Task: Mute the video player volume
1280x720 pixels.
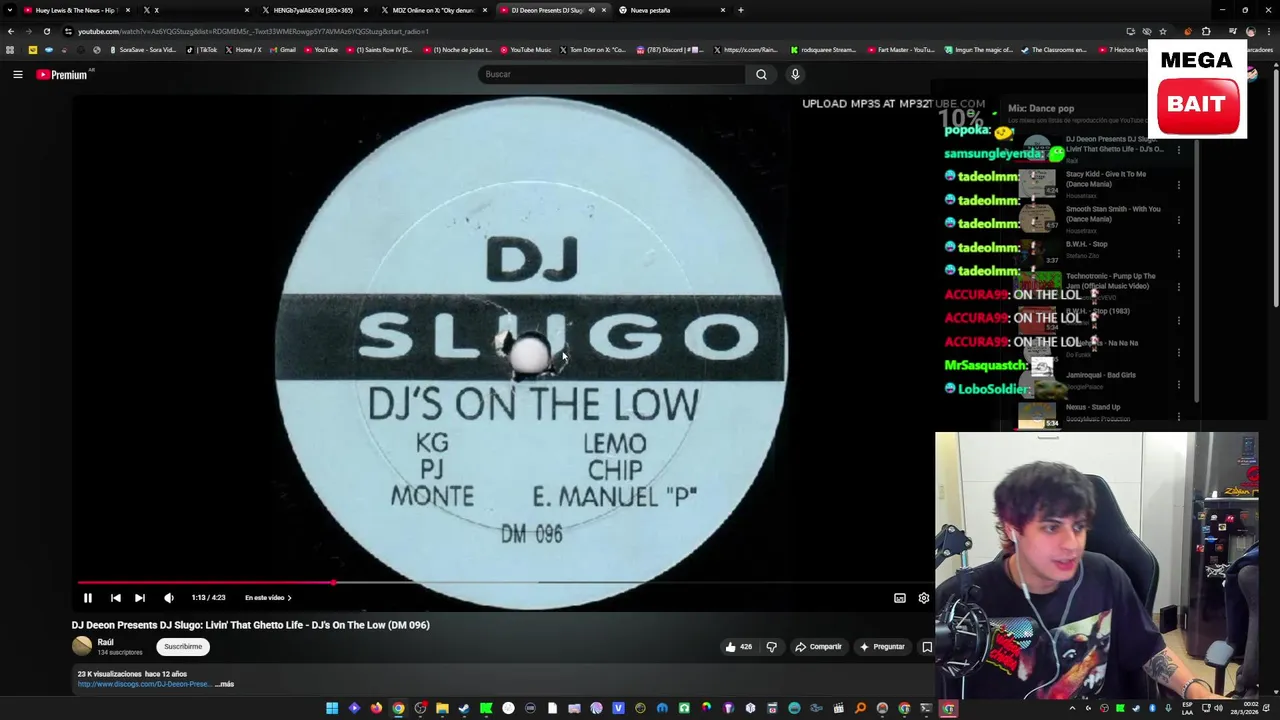Action: pos(169,598)
